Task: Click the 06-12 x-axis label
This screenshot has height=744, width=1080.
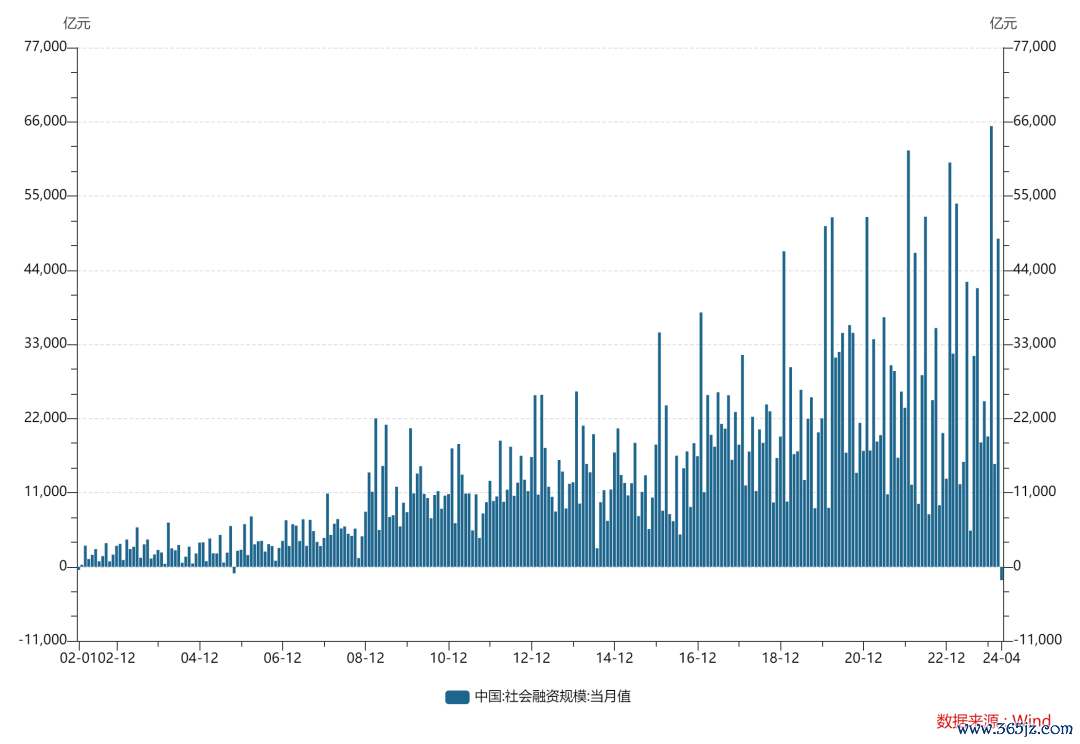Action: [282, 658]
